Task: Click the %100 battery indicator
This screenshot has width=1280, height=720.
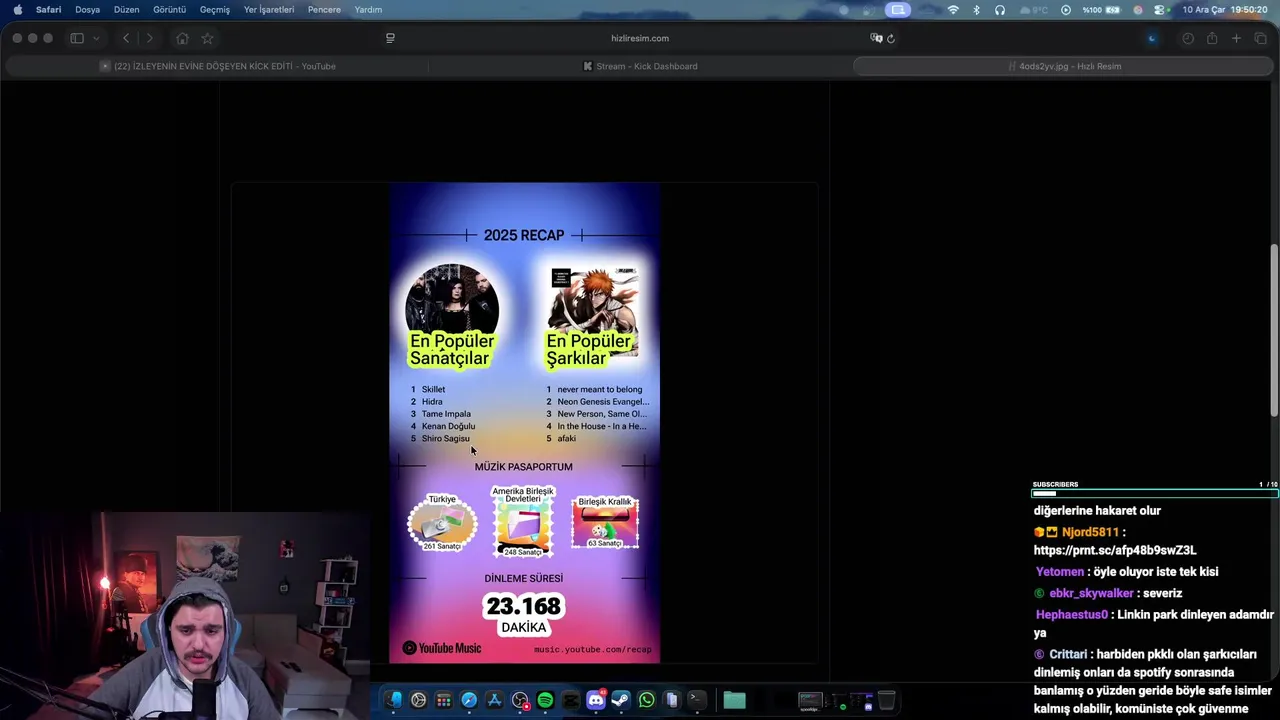Action: tap(1100, 10)
